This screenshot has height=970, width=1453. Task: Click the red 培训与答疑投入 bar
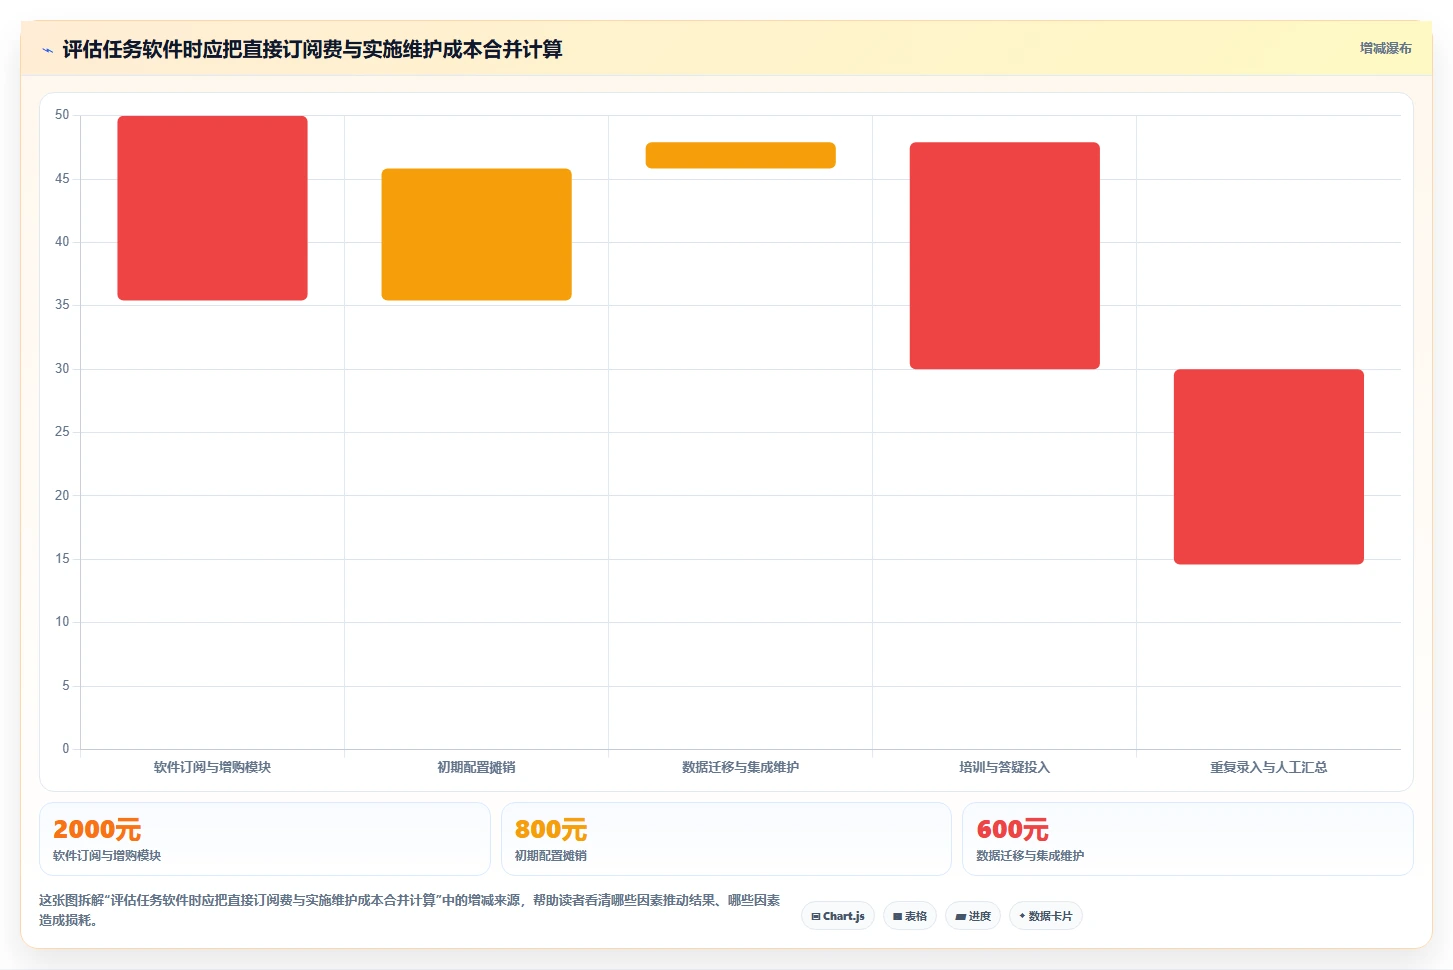point(1004,256)
